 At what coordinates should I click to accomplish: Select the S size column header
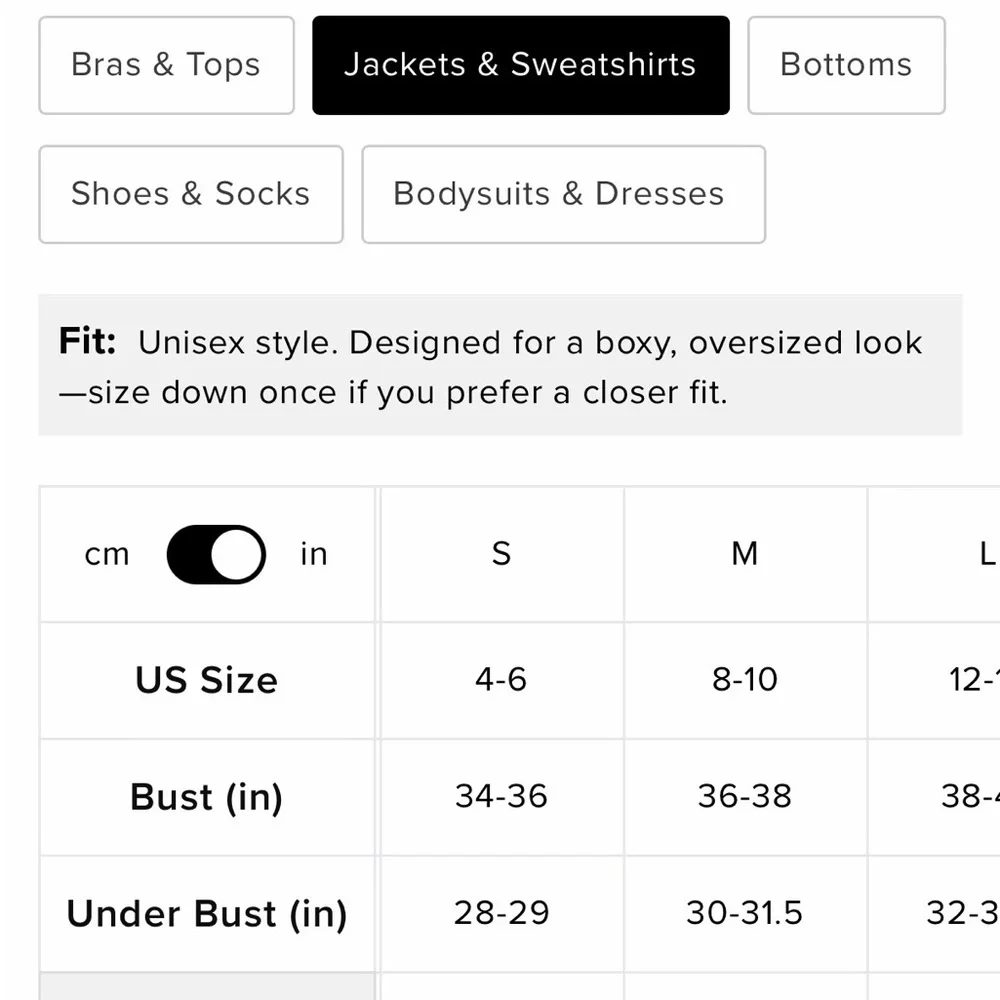point(501,554)
